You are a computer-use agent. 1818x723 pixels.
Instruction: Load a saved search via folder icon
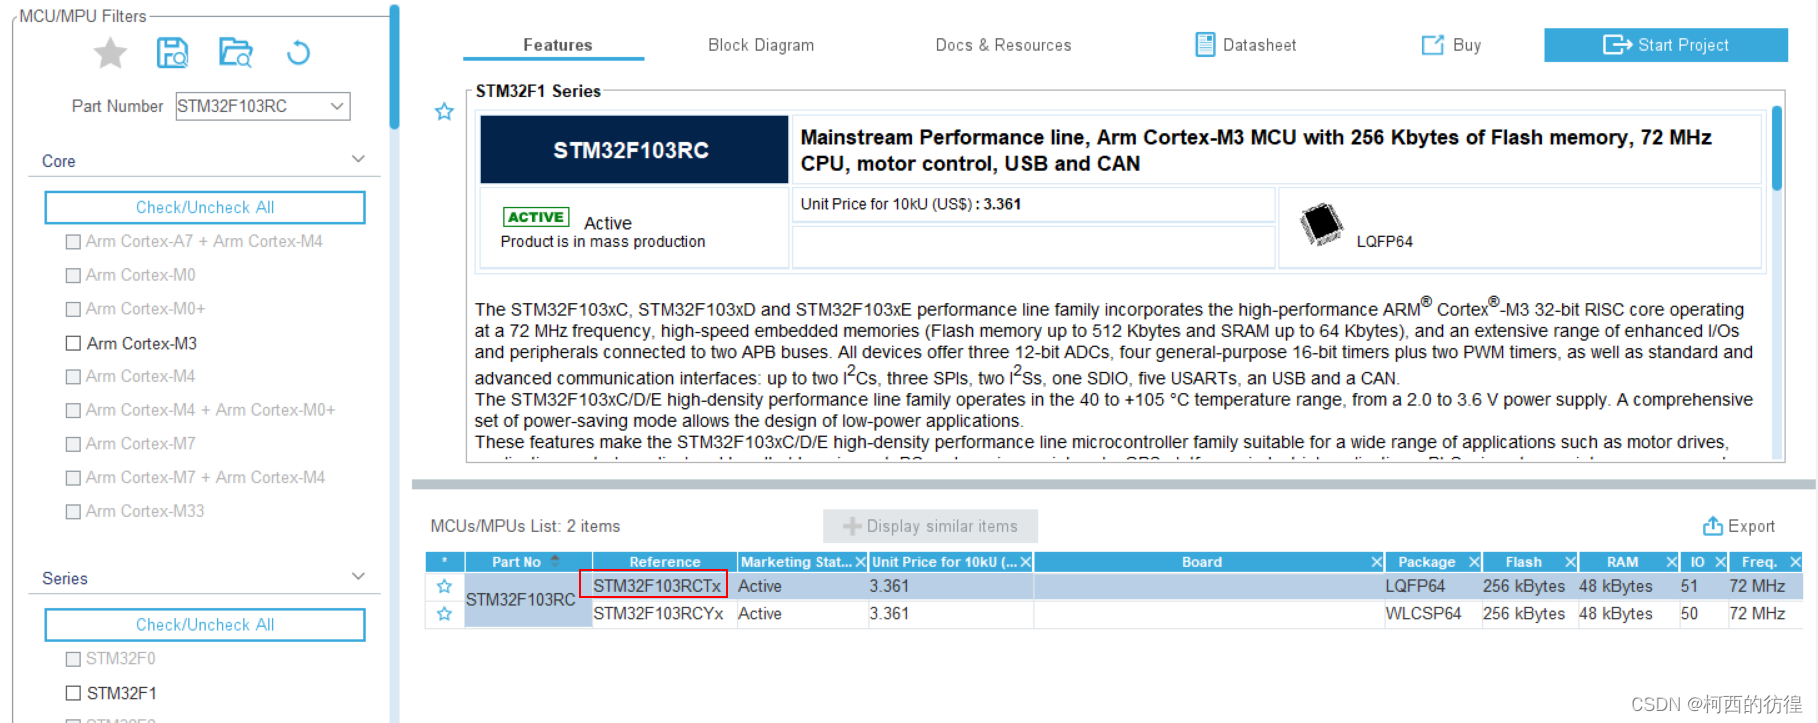(x=236, y=53)
